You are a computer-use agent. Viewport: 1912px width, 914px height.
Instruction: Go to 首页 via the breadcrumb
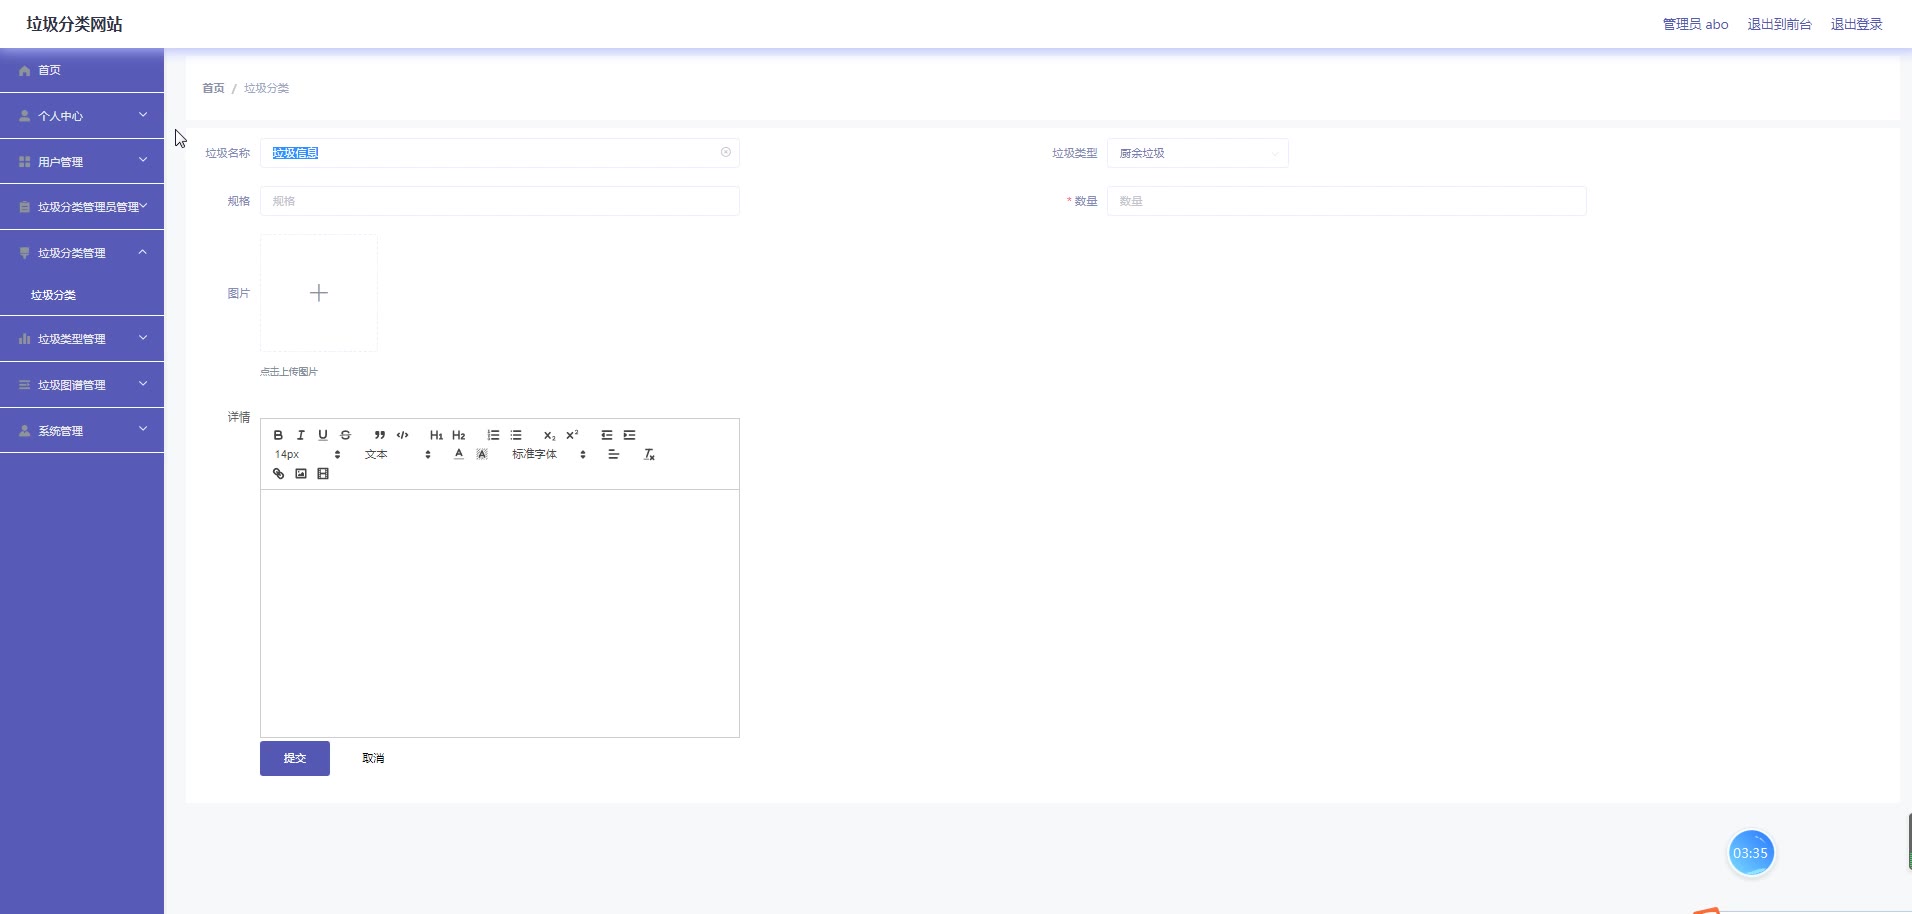pyautogui.click(x=213, y=88)
